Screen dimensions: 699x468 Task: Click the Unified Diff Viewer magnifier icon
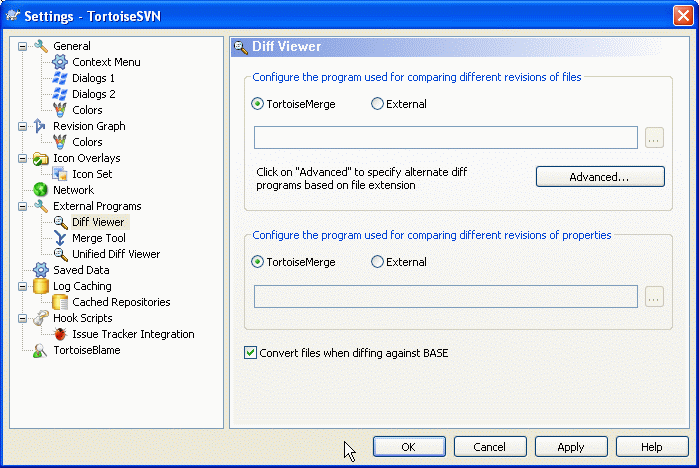tap(61, 254)
